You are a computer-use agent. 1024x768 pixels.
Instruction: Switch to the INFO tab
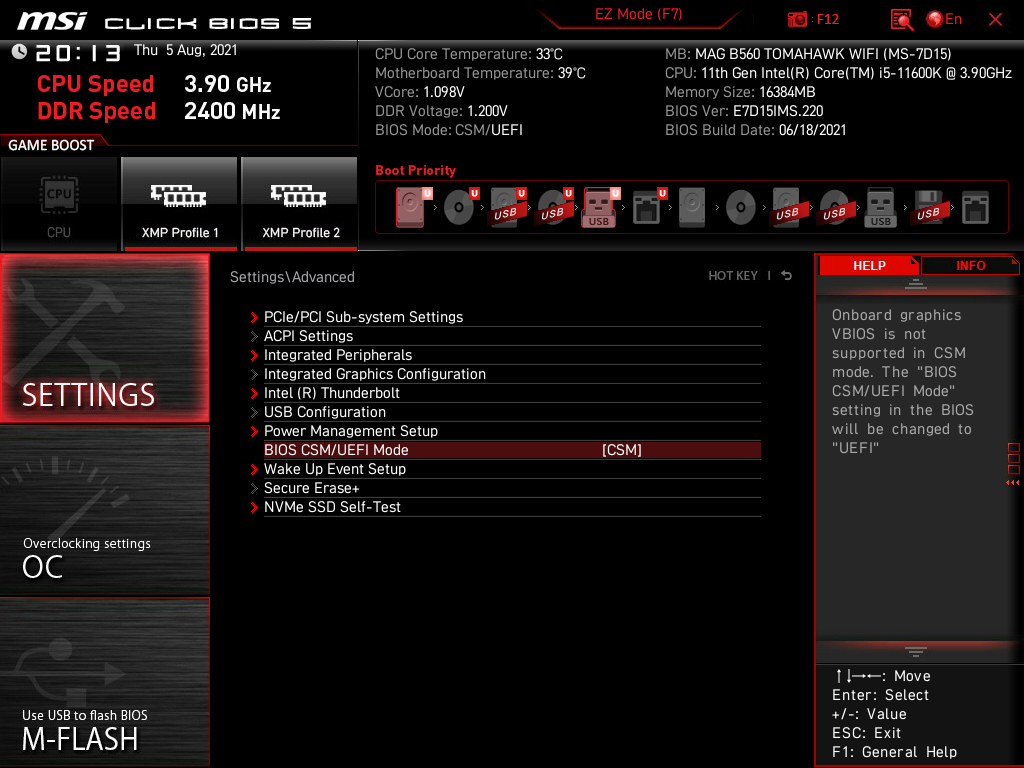[970, 265]
